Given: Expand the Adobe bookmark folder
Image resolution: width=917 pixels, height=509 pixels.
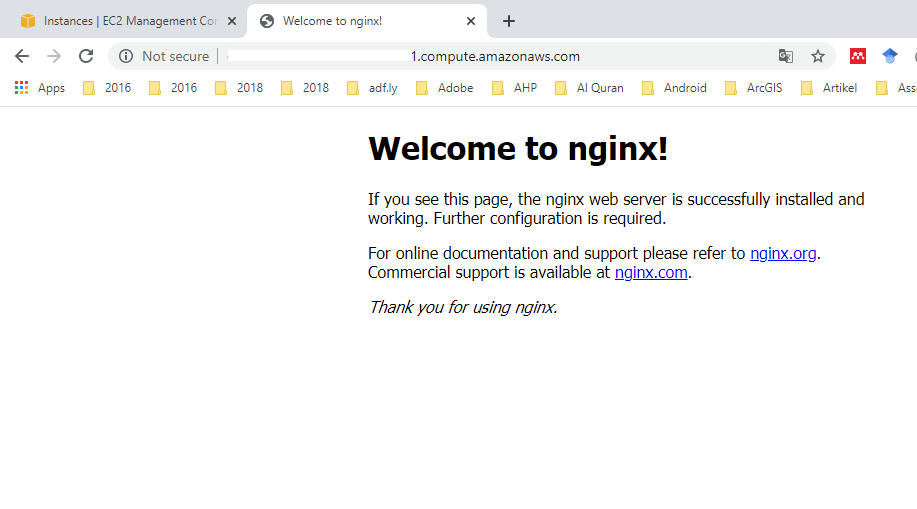Looking at the screenshot, I should coord(444,88).
